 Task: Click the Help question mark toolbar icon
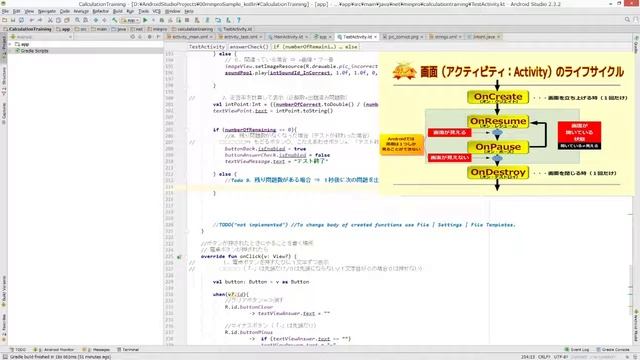(239, 20)
